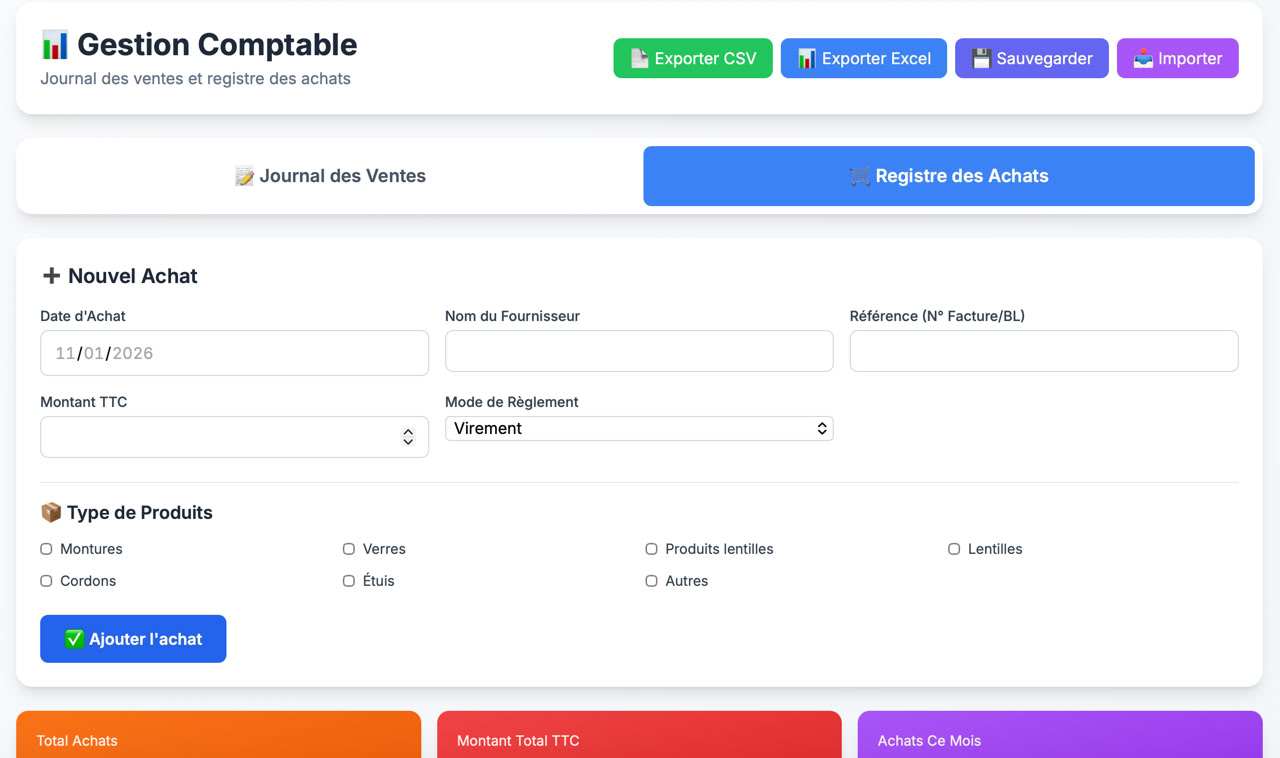This screenshot has height=758, width=1280.
Task: Click the chart icon on Exporter Excel
Action: coord(806,59)
